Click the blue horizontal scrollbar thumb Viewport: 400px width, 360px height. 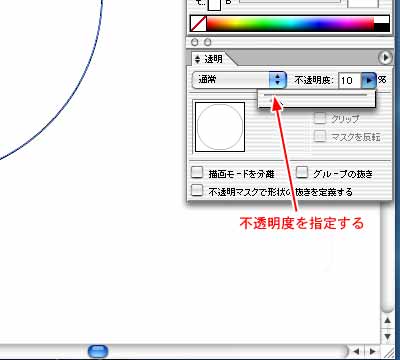(98, 351)
